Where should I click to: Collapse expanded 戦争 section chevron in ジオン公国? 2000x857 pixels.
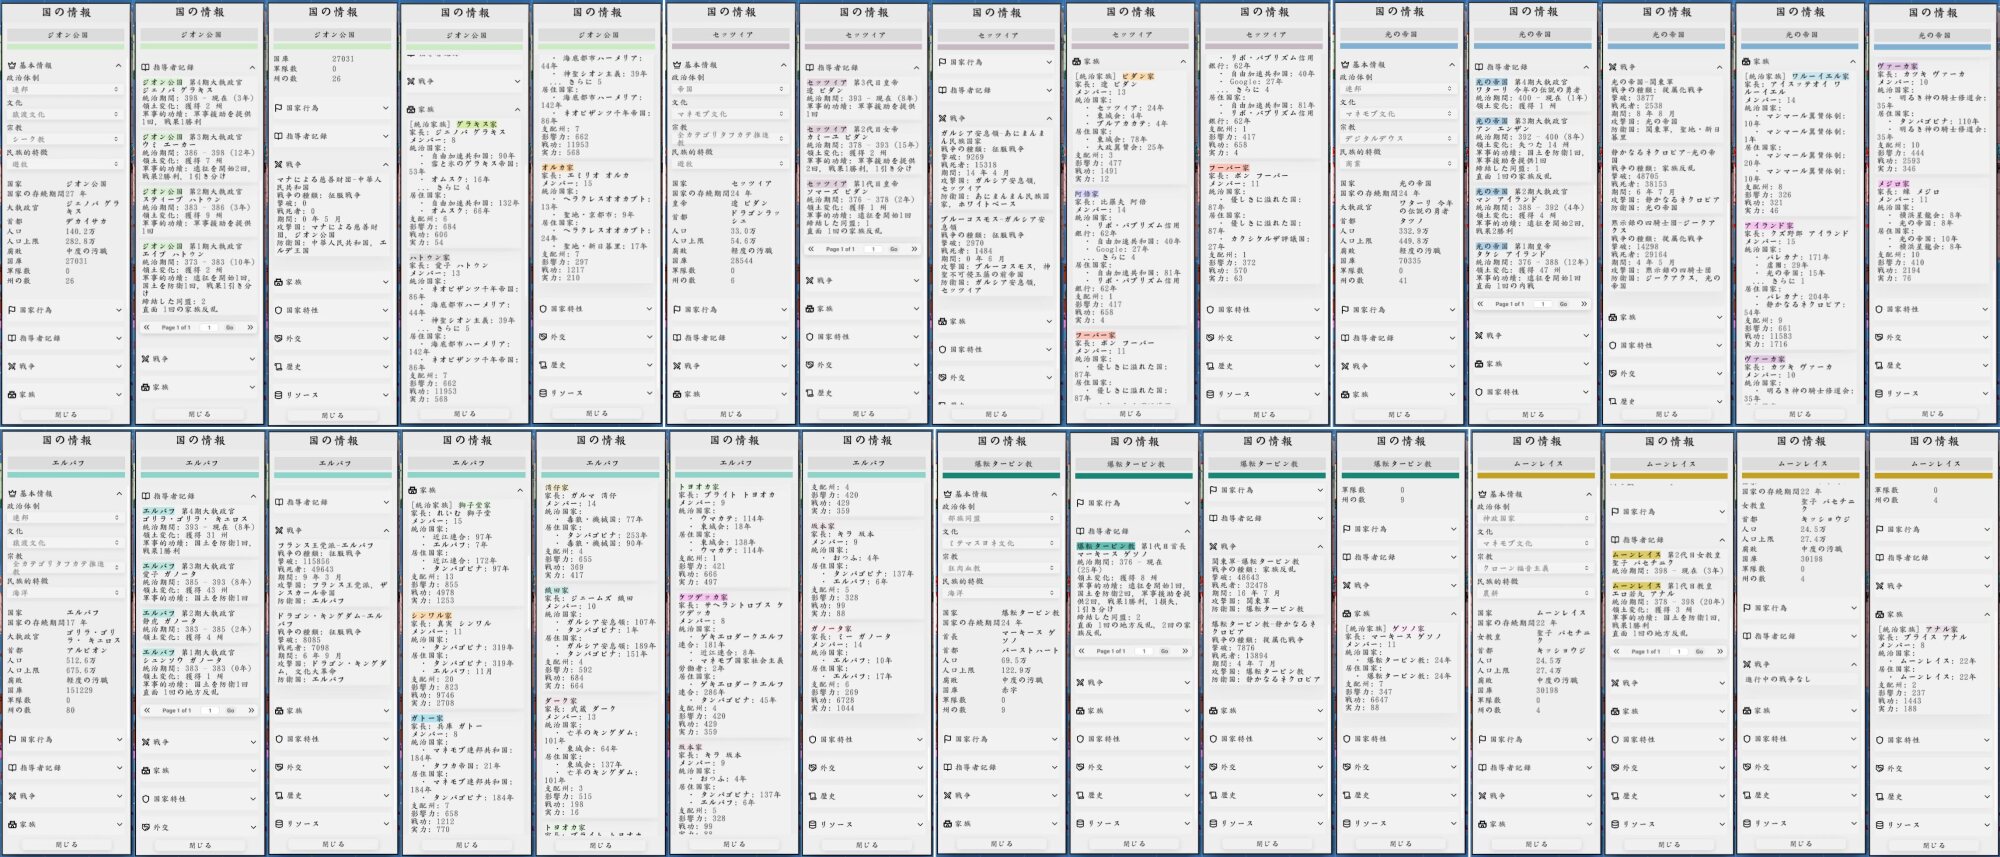point(384,164)
